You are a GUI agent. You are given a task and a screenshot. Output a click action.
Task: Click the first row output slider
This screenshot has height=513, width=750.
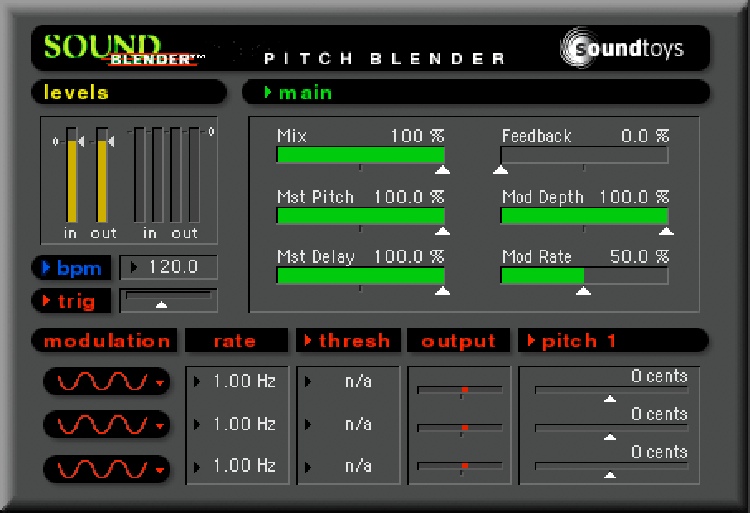point(460,391)
